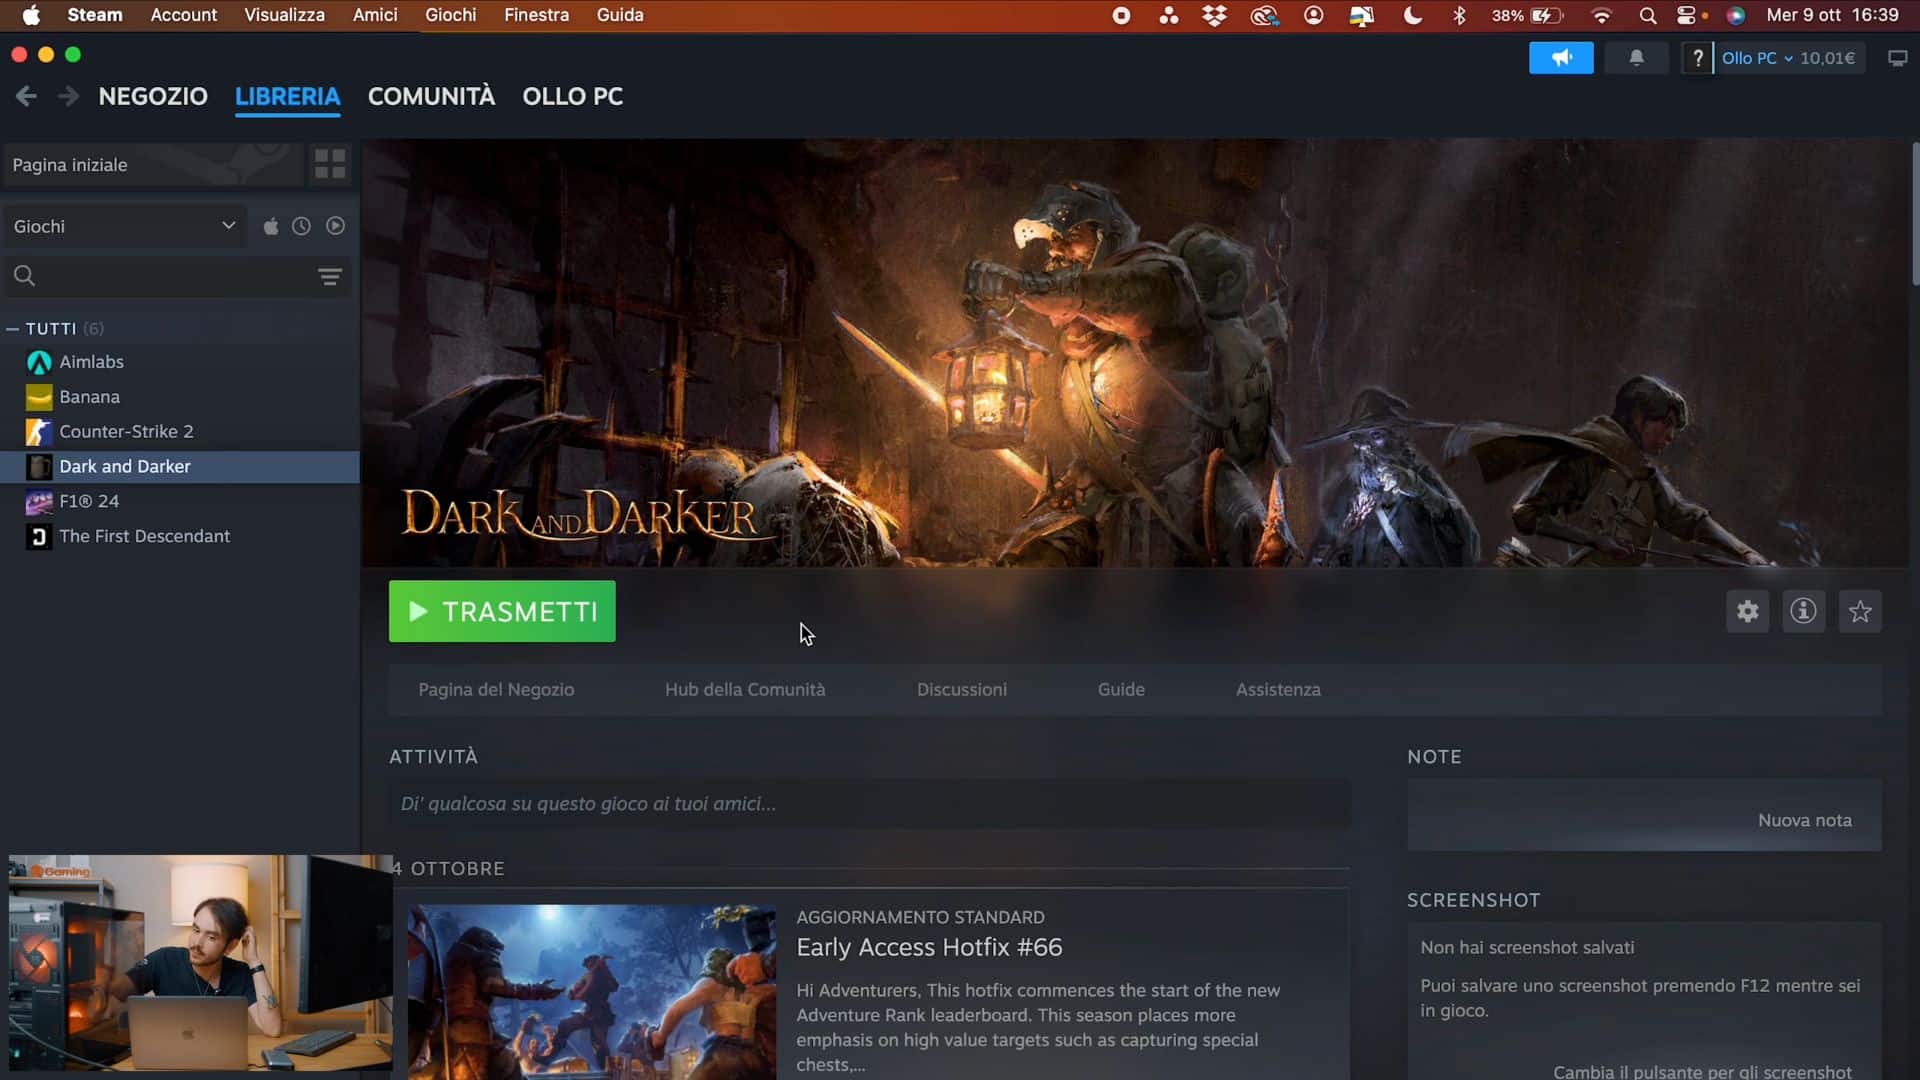Screen dimensions: 1920x1080
Task: Open the OLLO PC profile tab
Action: click(x=572, y=96)
